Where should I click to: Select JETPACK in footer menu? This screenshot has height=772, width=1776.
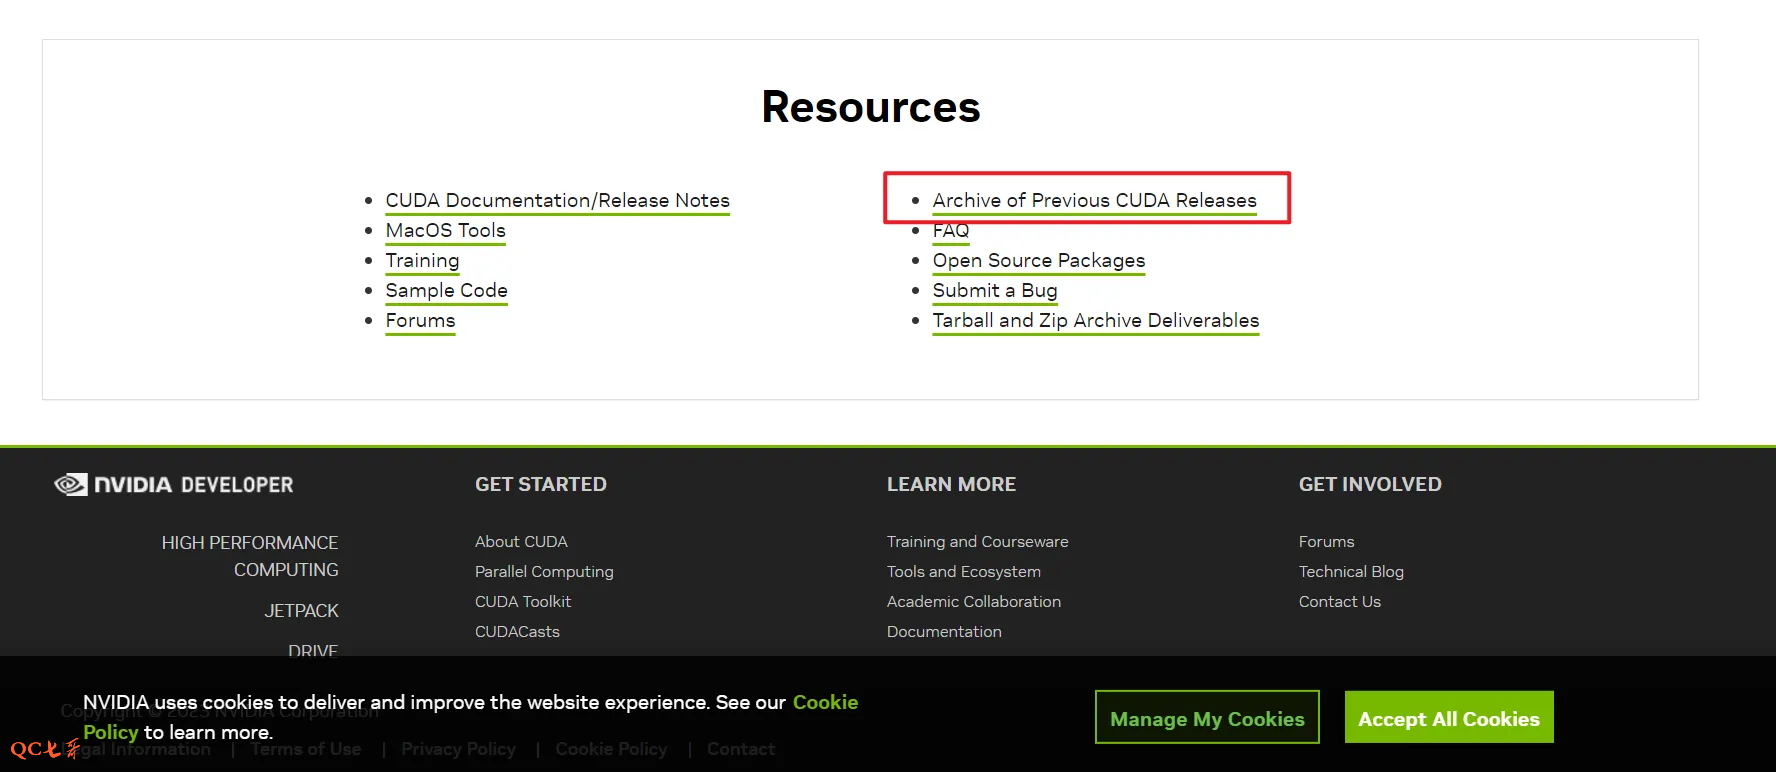[x=301, y=610]
